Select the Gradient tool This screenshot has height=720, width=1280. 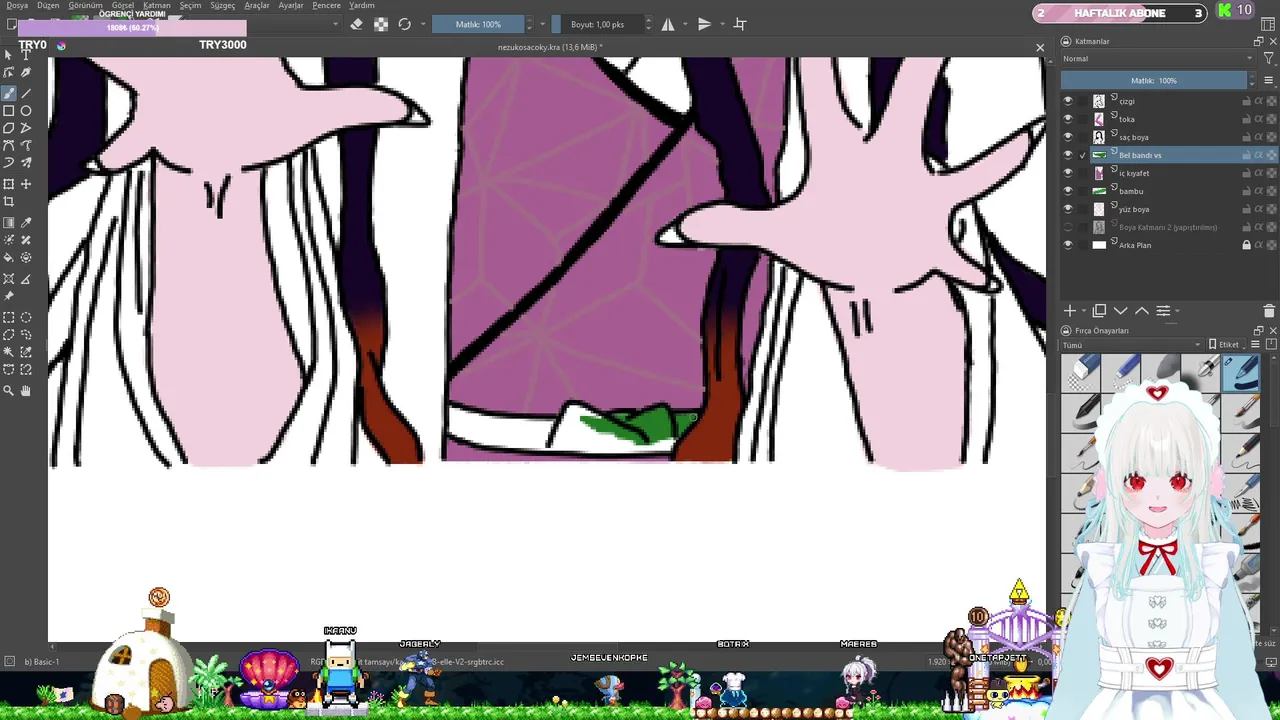[9, 223]
